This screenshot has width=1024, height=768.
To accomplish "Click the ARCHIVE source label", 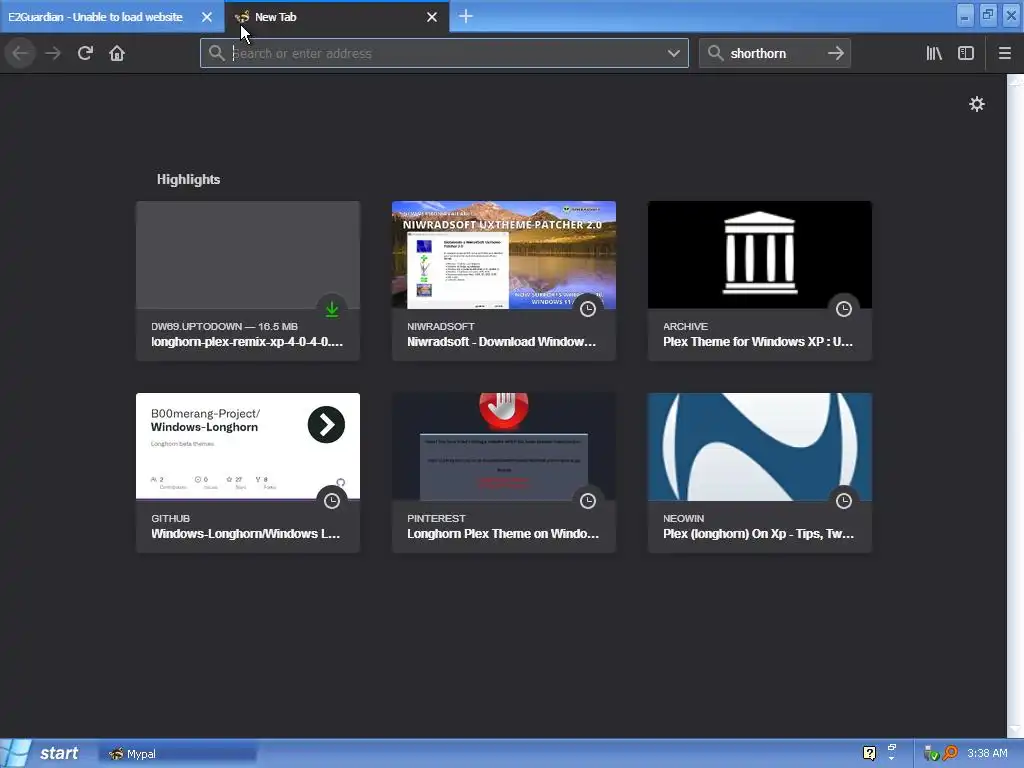I will pos(685,327).
